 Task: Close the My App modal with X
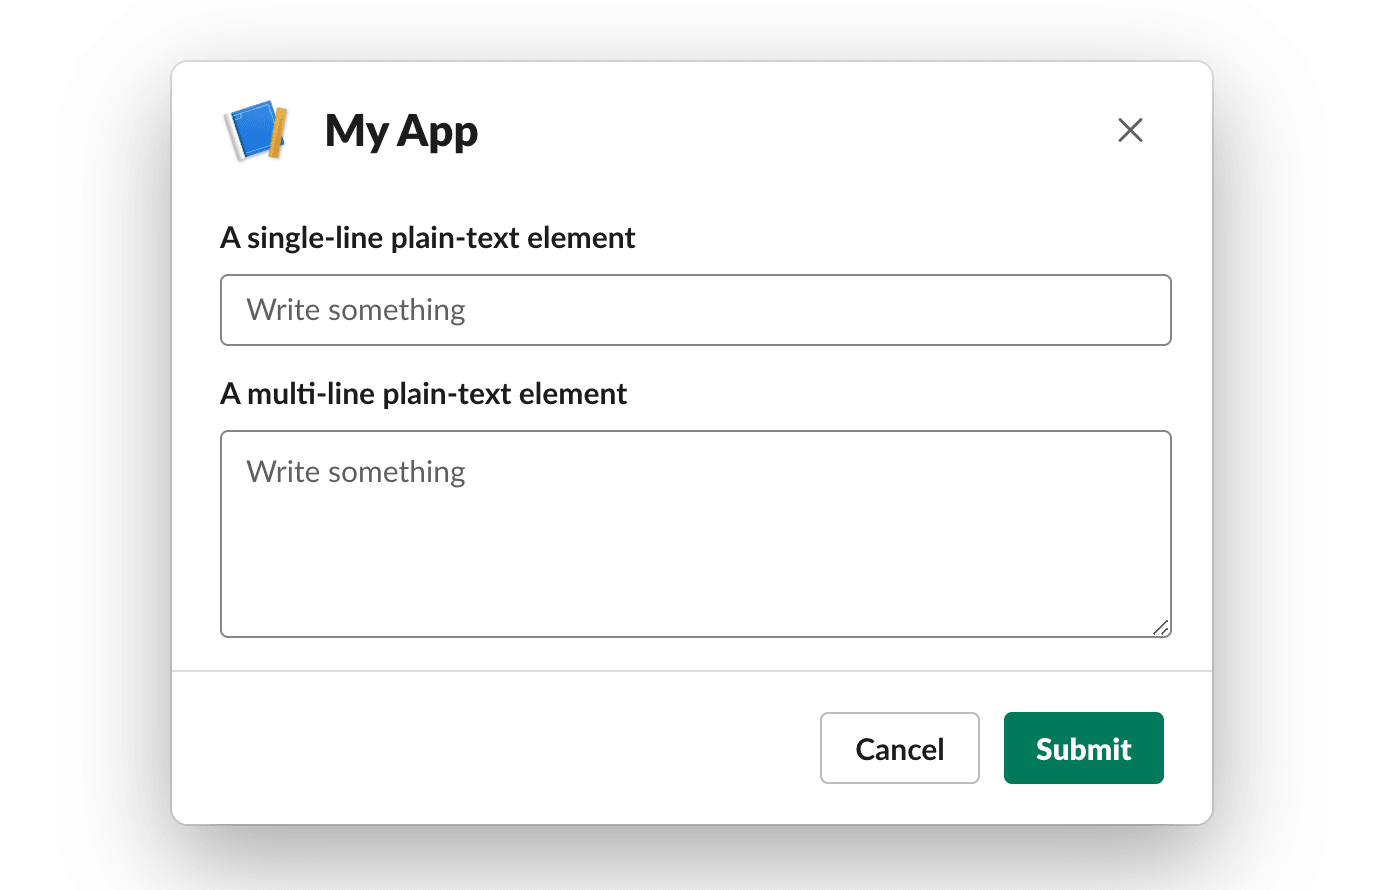click(x=1130, y=130)
